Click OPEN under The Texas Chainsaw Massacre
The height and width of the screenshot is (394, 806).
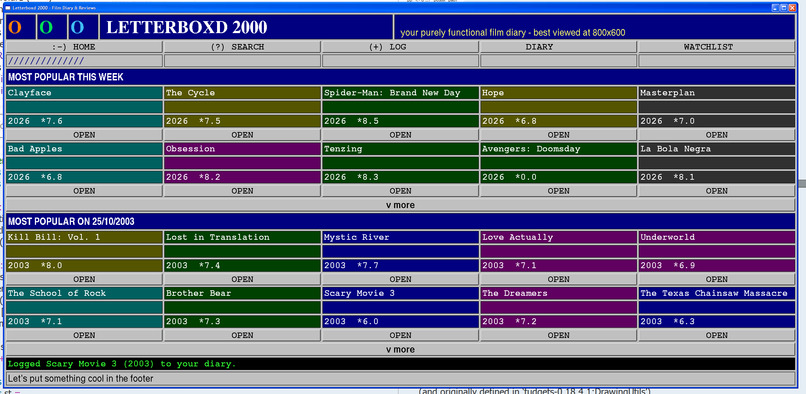717,335
